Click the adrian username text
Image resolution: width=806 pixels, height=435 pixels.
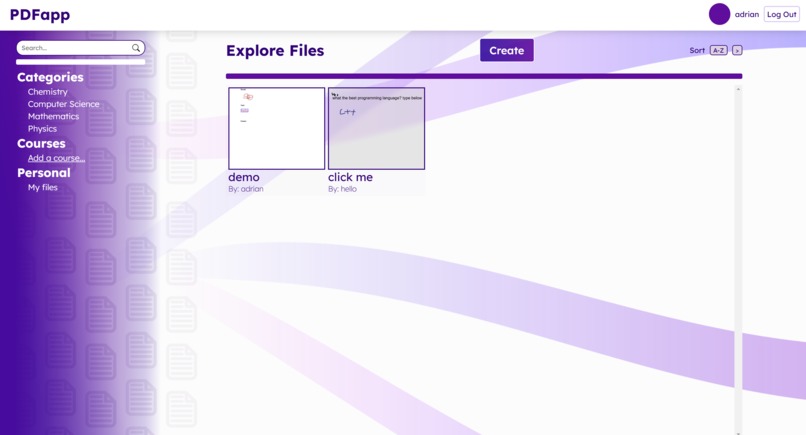747,14
